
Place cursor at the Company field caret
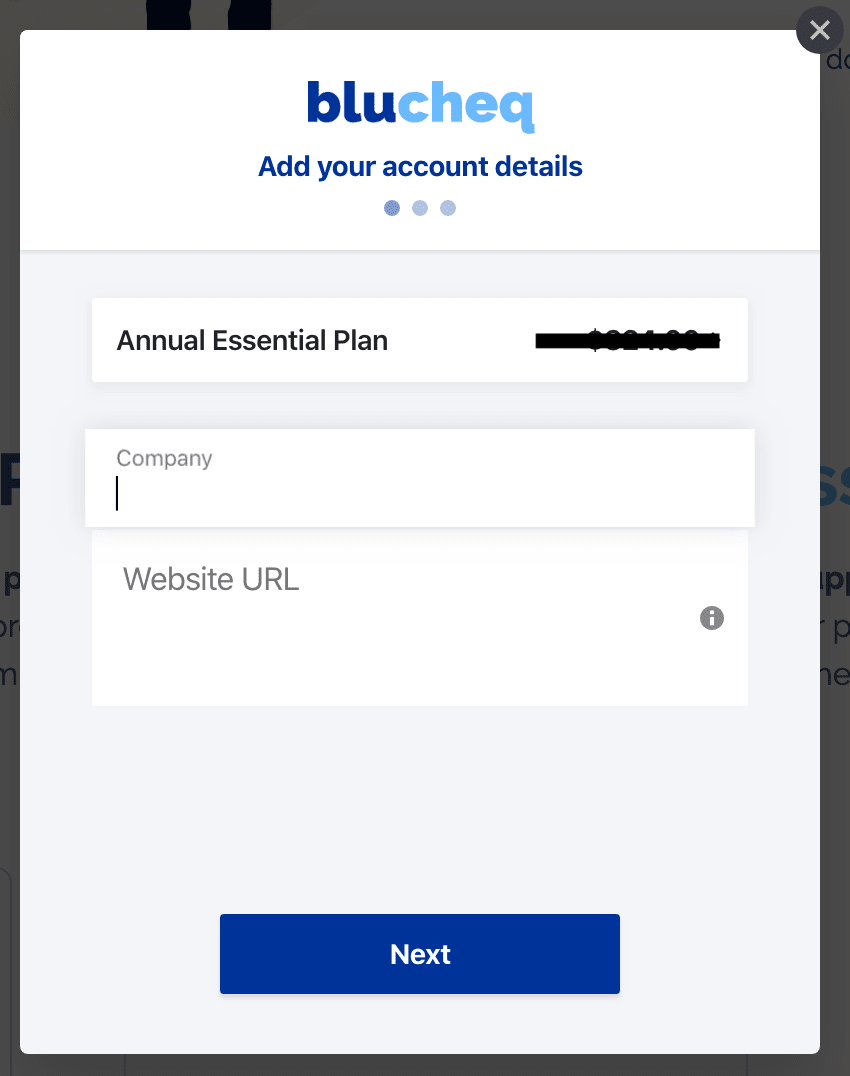click(118, 493)
